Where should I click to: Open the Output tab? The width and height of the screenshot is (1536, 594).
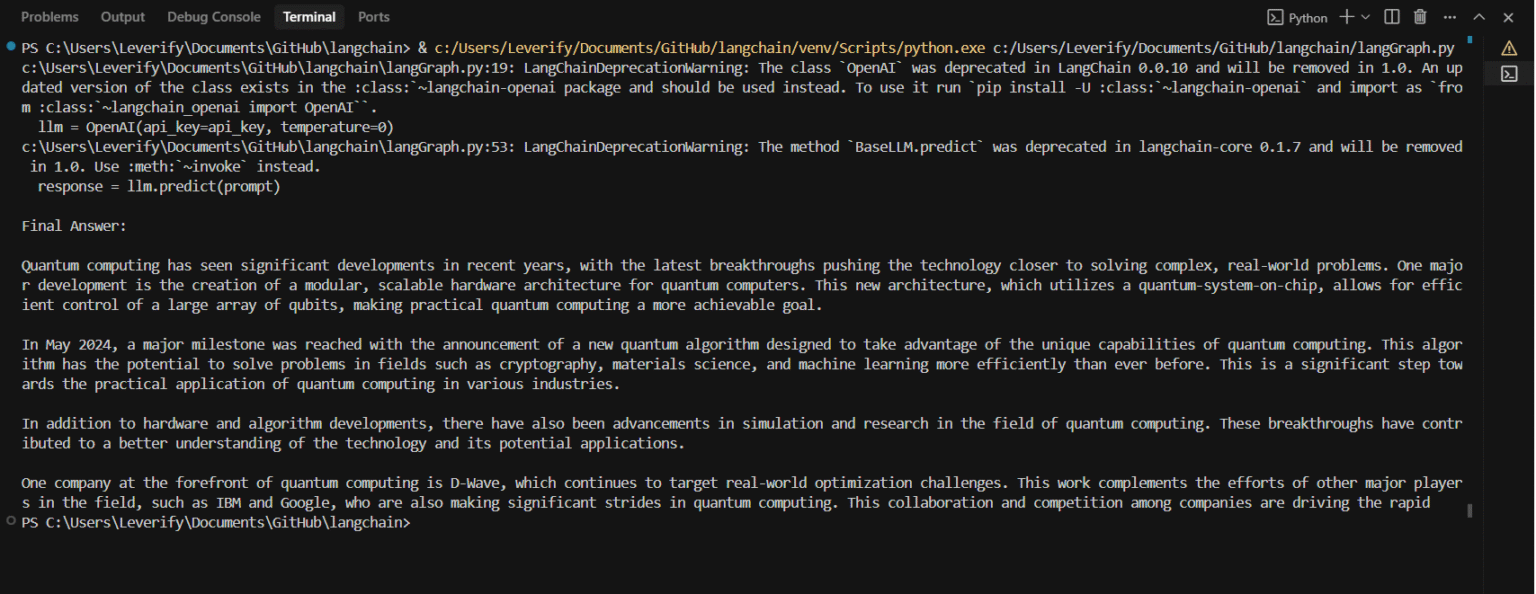[x=123, y=17]
